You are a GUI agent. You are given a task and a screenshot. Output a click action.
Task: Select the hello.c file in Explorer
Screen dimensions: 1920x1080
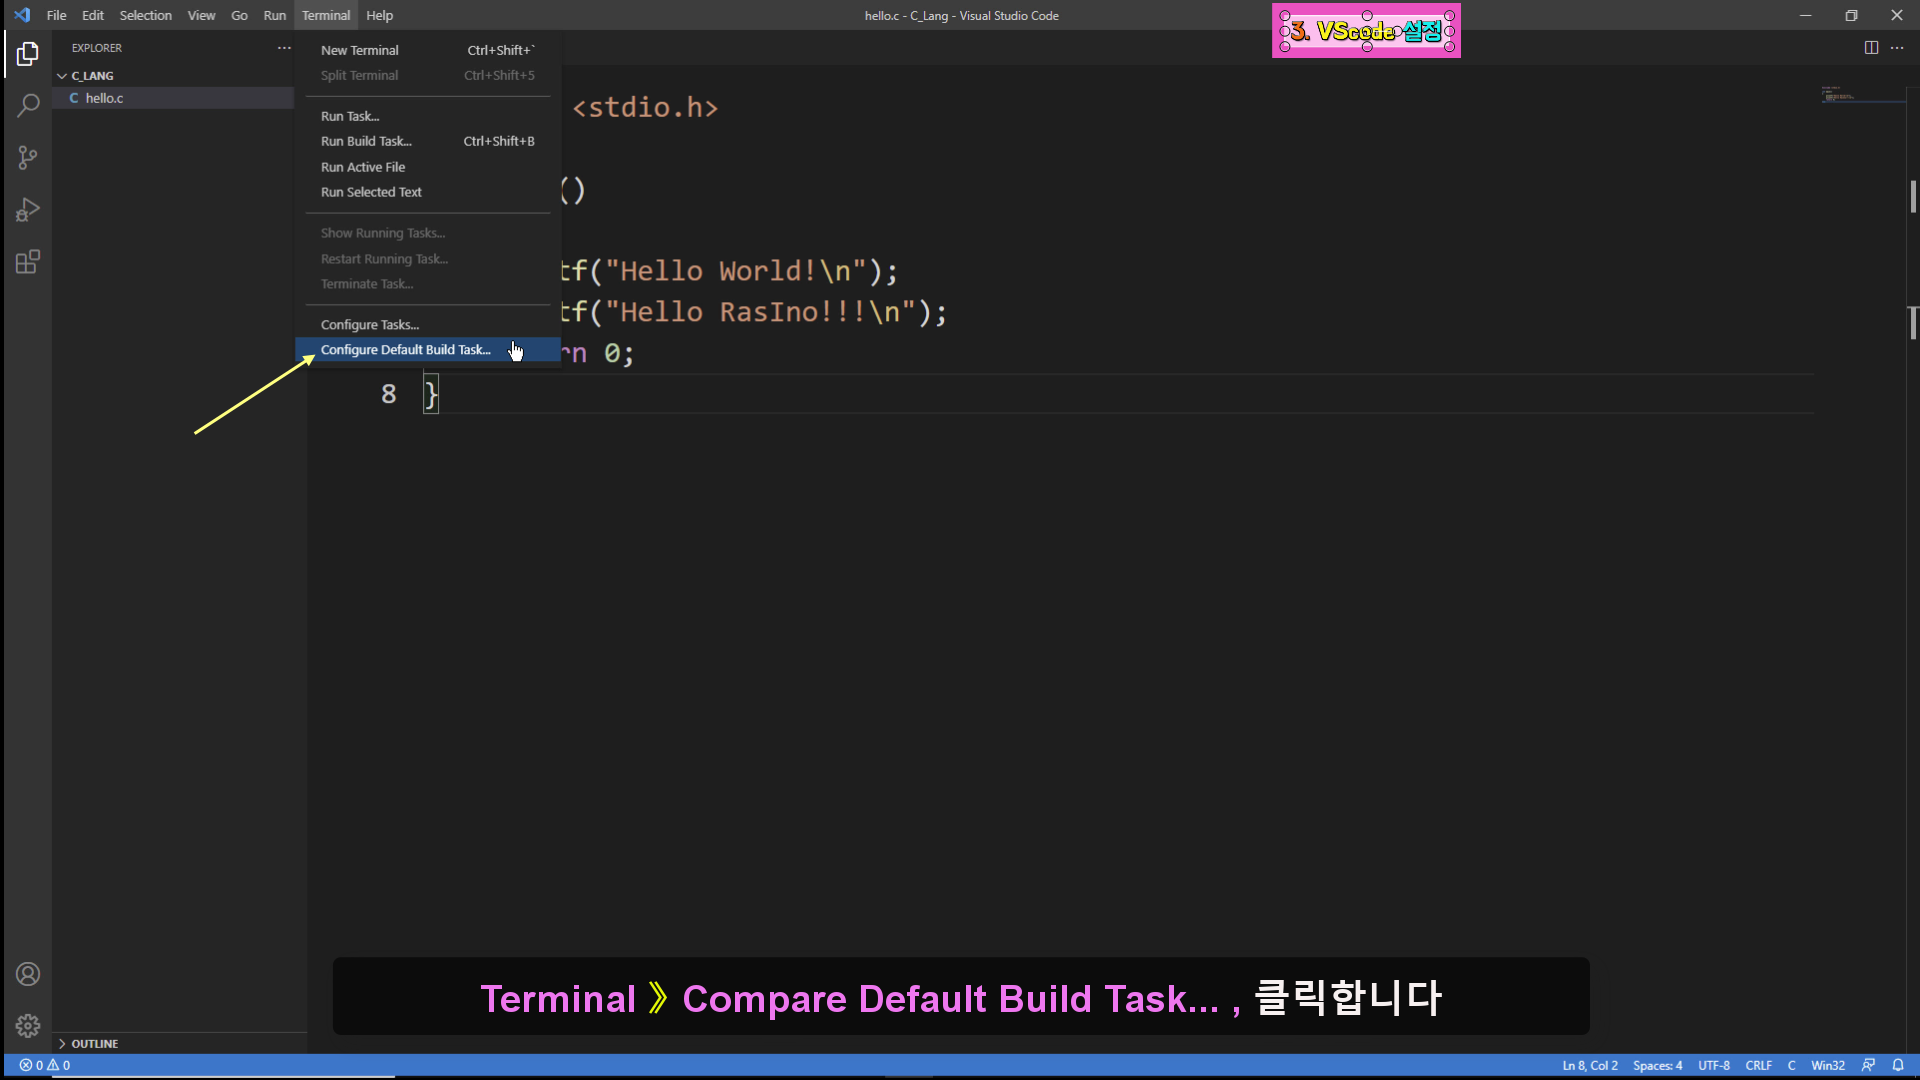104,98
